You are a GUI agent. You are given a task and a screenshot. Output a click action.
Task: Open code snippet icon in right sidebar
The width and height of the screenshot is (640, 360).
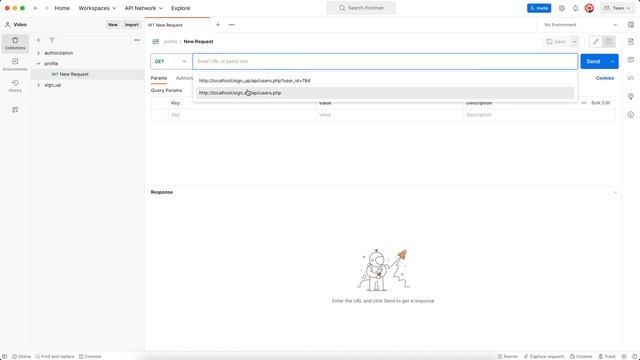pos(631,78)
